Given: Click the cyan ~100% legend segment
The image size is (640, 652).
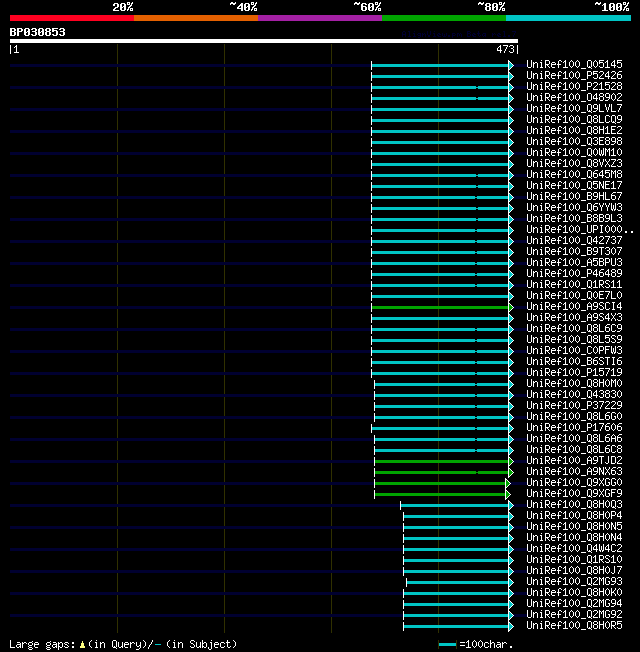Looking at the screenshot, I should coord(568,18).
